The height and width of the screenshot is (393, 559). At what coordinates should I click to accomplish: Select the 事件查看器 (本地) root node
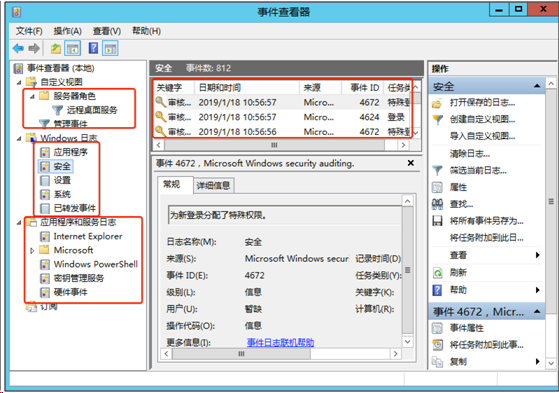(x=61, y=68)
